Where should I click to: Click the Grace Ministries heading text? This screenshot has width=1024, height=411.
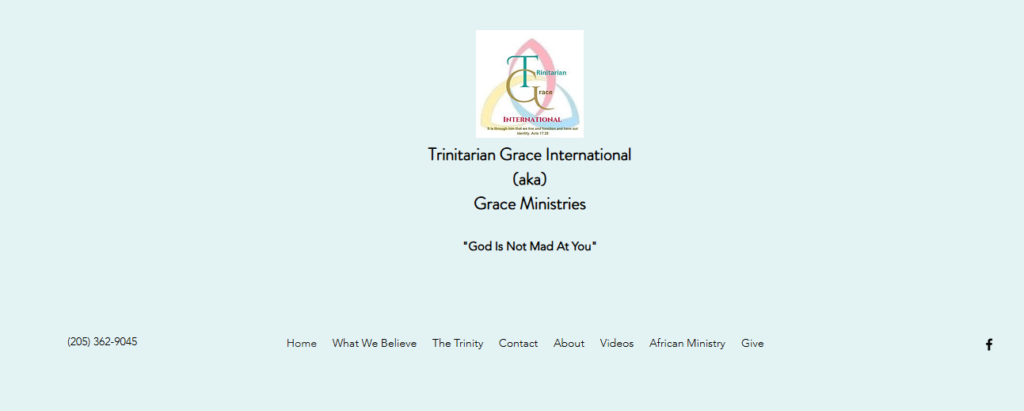(529, 204)
